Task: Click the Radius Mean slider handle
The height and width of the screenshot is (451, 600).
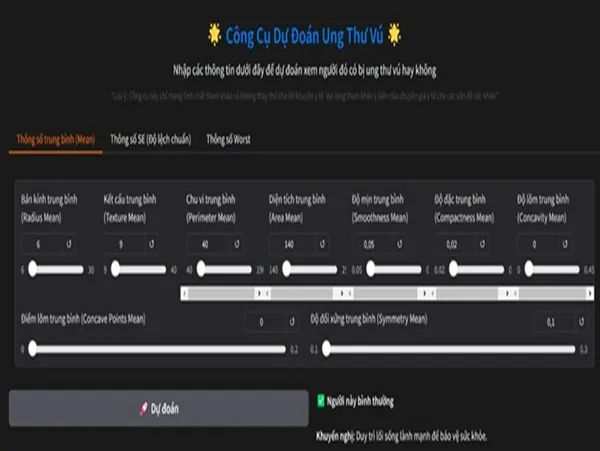Action: coord(33,269)
